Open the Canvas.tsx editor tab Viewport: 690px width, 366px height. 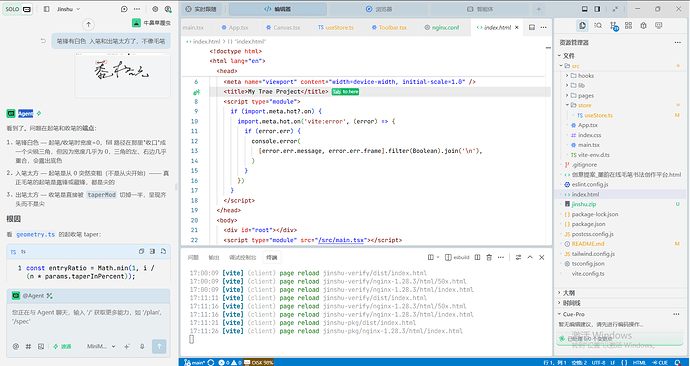point(283,27)
